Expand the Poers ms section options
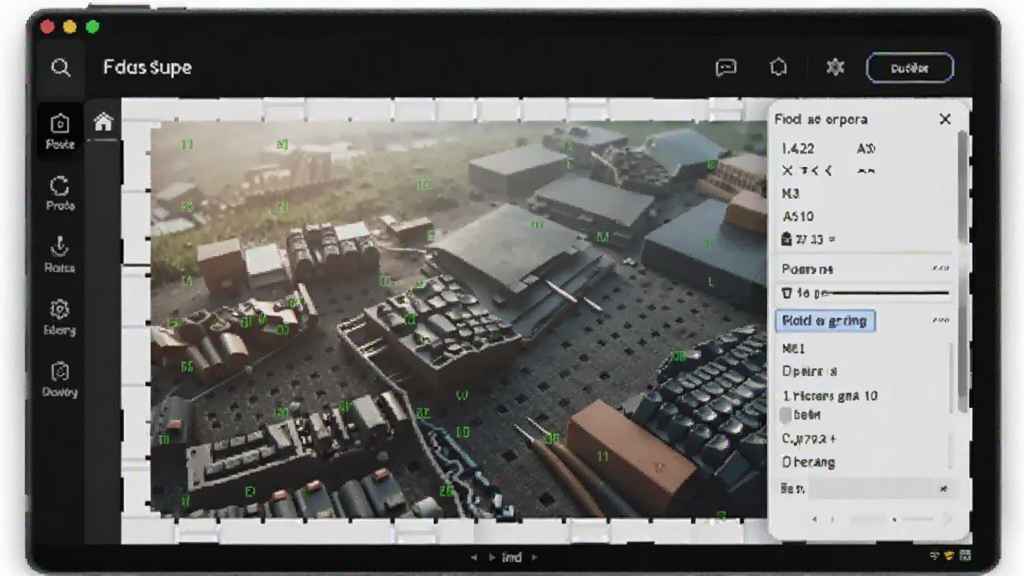The height and width of the screenshot is (576, 1024). click(940, 268)
